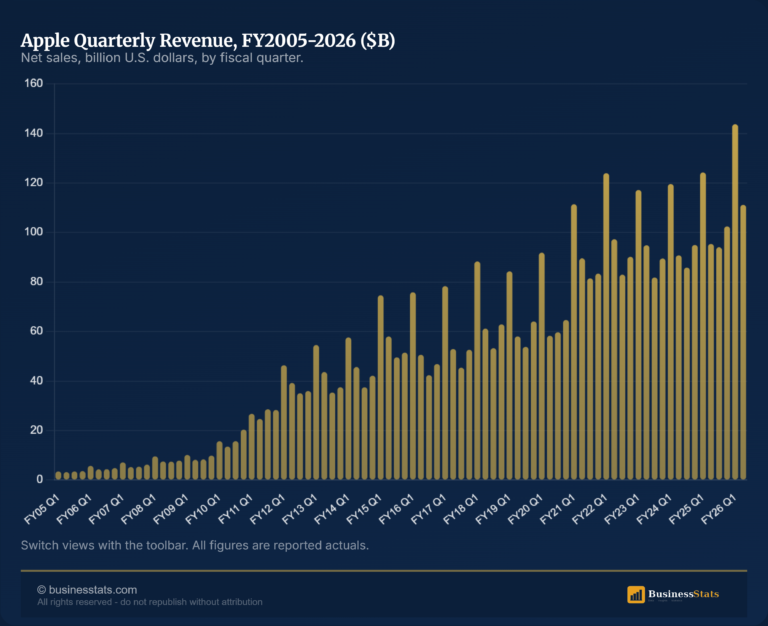Select the final rightmost bar in the chart
This screenshot has height=626, width=768.
(743, 342)
